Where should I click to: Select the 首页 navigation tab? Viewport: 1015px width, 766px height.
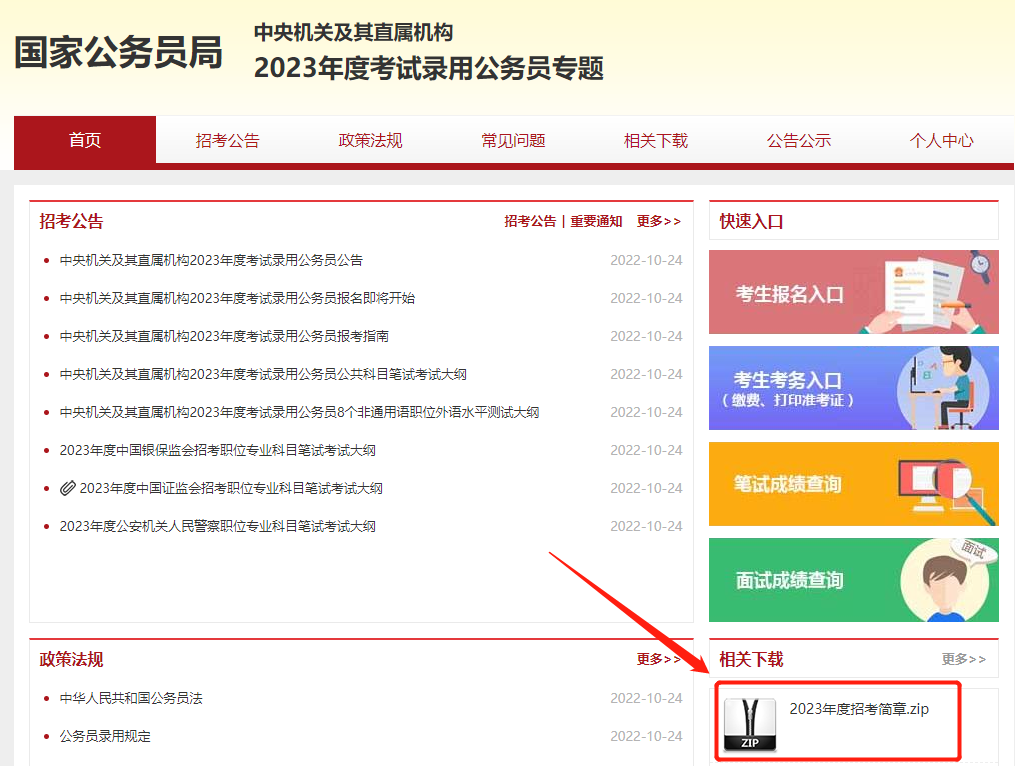[85, 140]
